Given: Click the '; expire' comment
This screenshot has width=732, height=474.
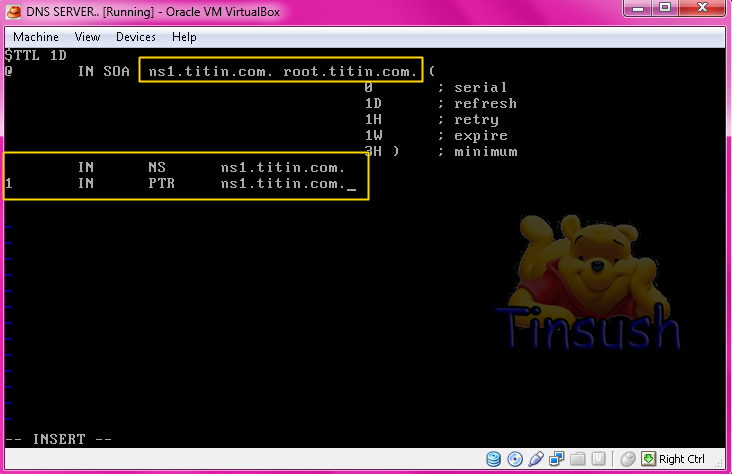Looking at the screenshot, I should click(472, 136).
